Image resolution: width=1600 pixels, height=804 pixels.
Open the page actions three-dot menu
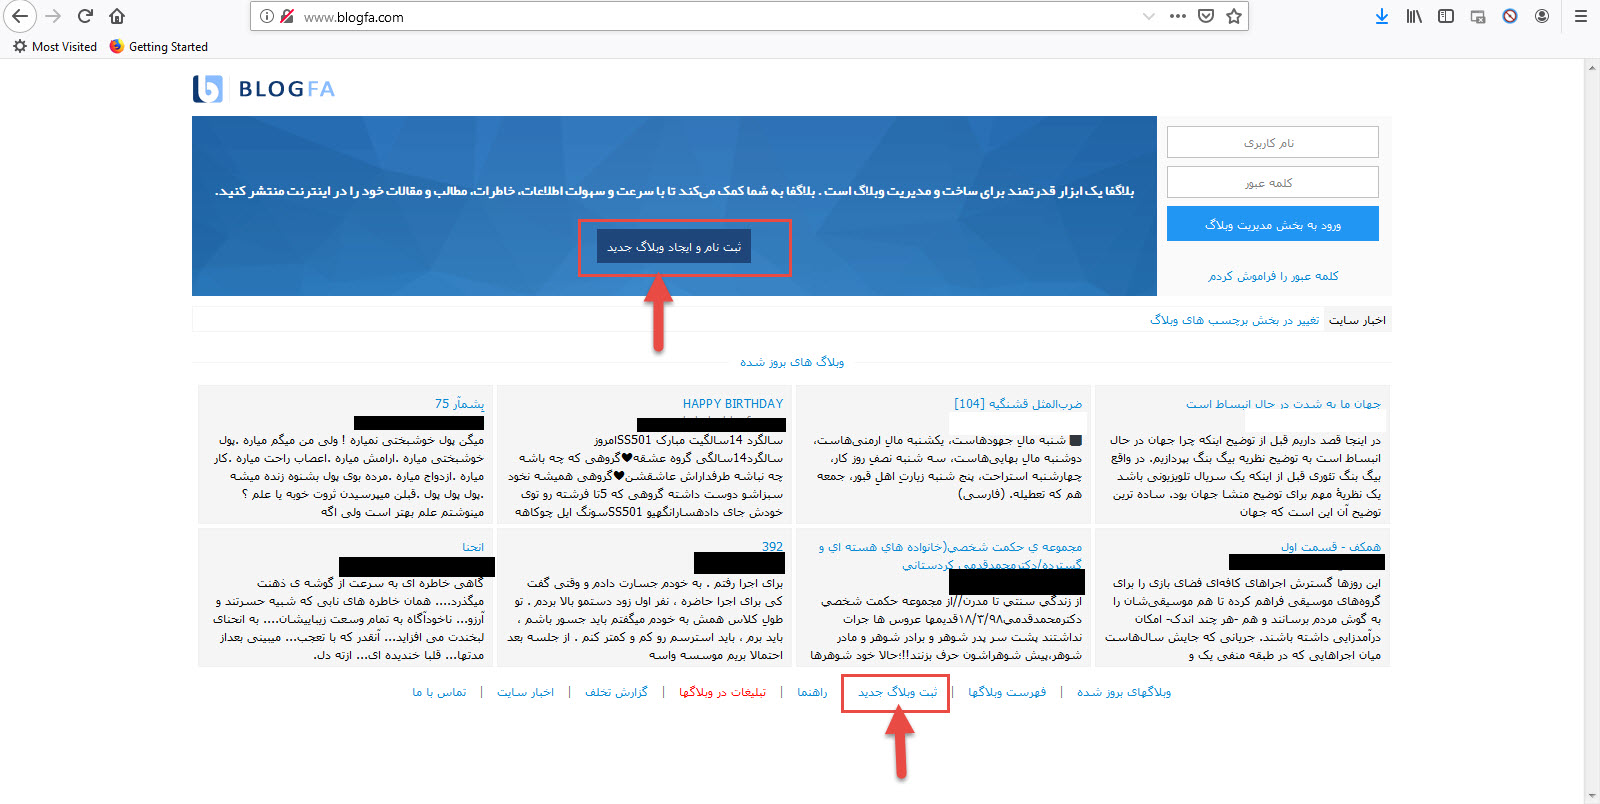coord(1178,16)
